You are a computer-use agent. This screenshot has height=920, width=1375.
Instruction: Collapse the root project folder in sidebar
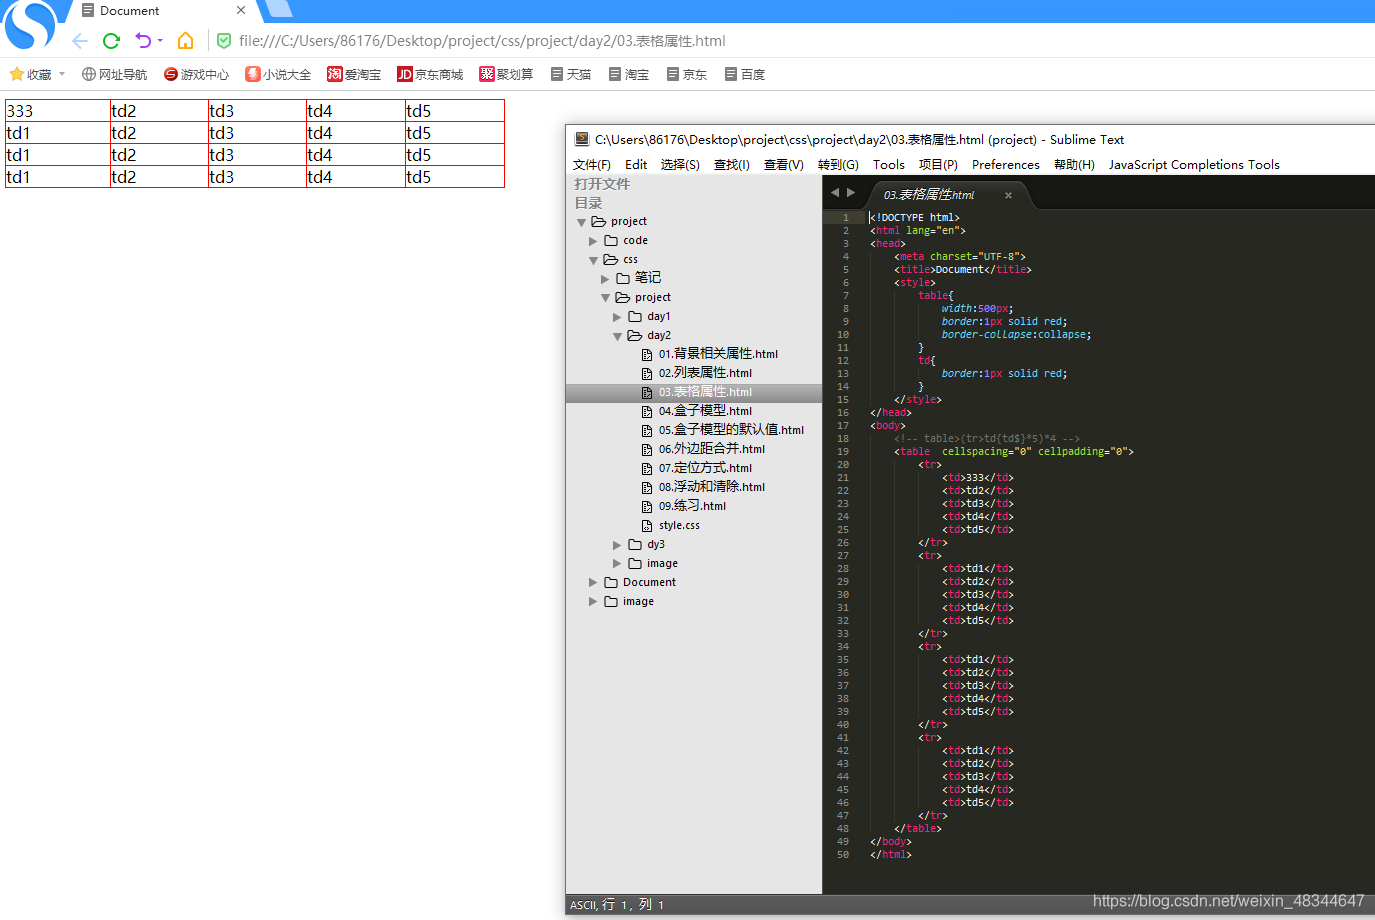(582, 222)
